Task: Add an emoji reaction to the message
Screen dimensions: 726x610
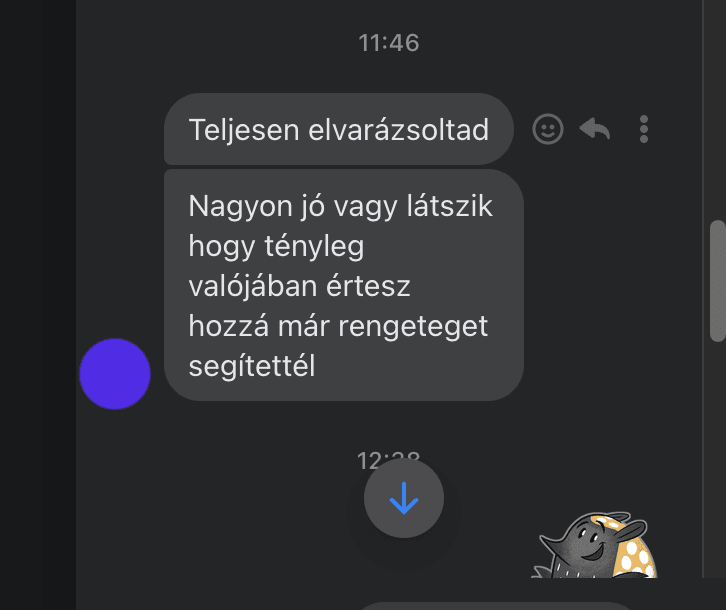Action: (548, 129)
